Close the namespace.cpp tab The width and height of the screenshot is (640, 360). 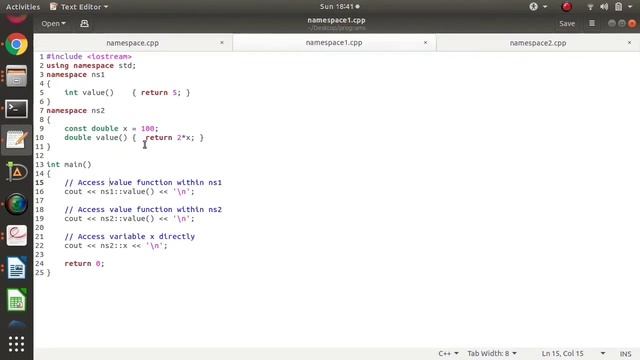click(222, 42)
